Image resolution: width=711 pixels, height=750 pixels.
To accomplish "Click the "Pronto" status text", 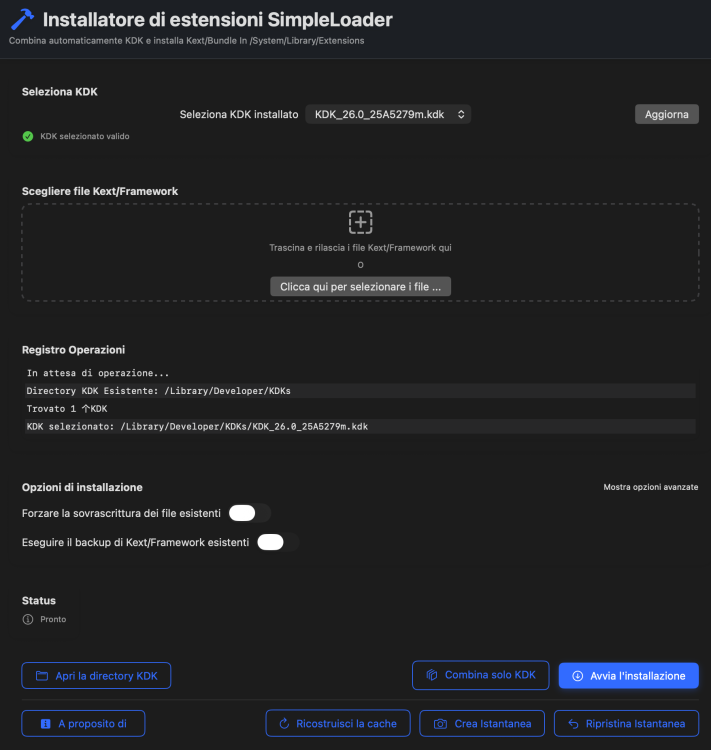I will pyautogui.click(x=53, y=619).
